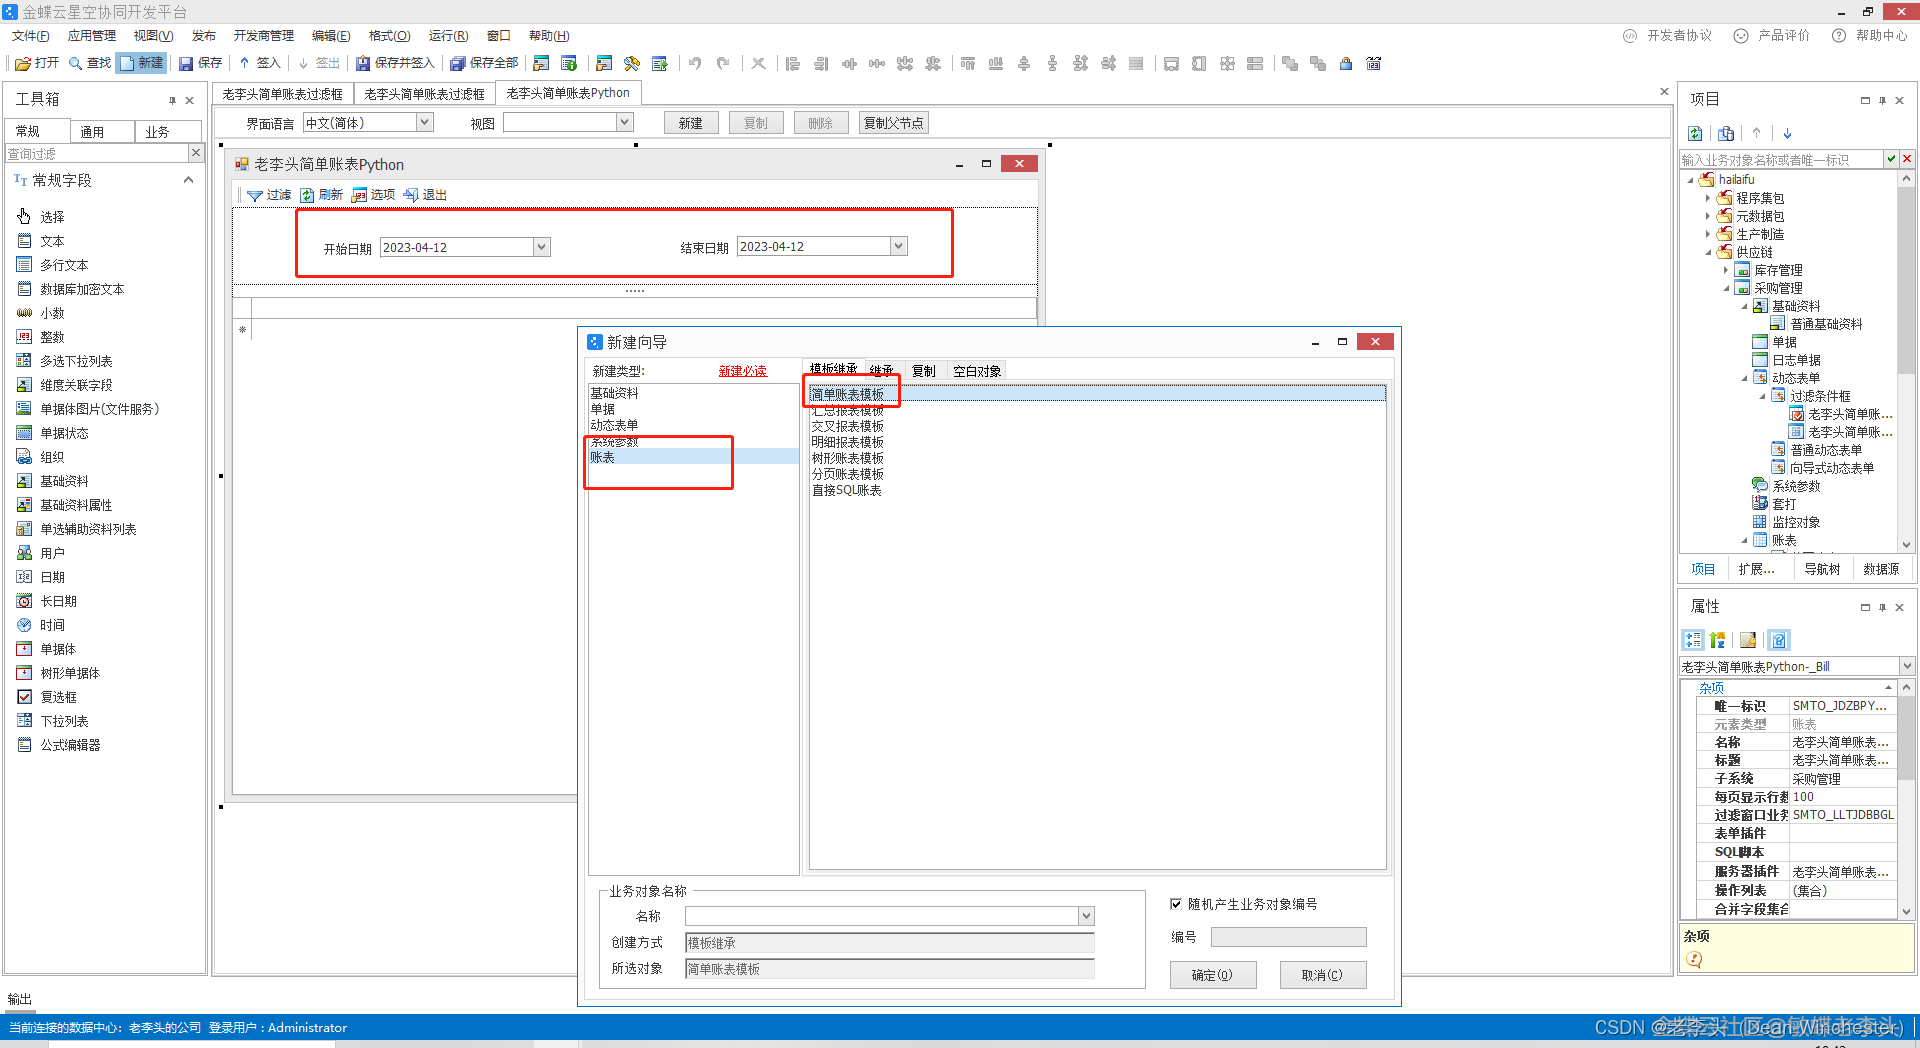This screenshot has width=1920, height=1048.
Task: Click the green check search confirm icon
Action: pos(1891,159)
